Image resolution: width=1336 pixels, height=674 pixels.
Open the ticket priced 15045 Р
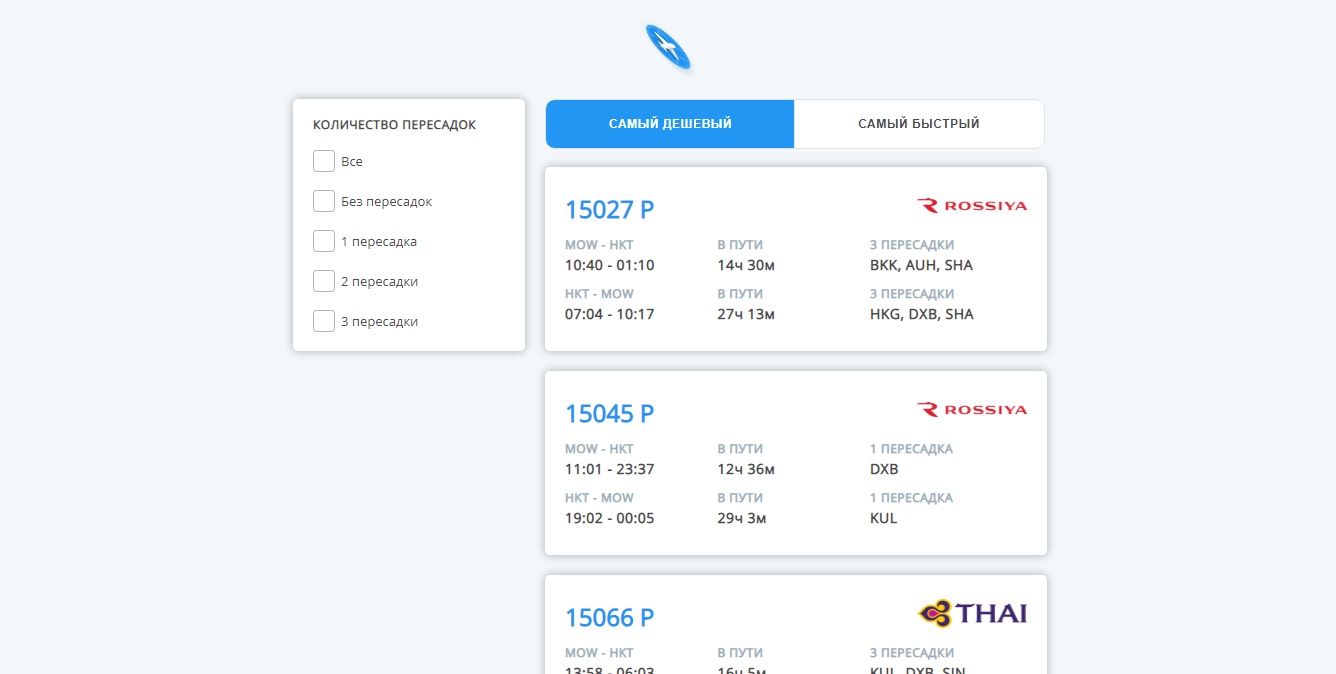tap(610, 414)
